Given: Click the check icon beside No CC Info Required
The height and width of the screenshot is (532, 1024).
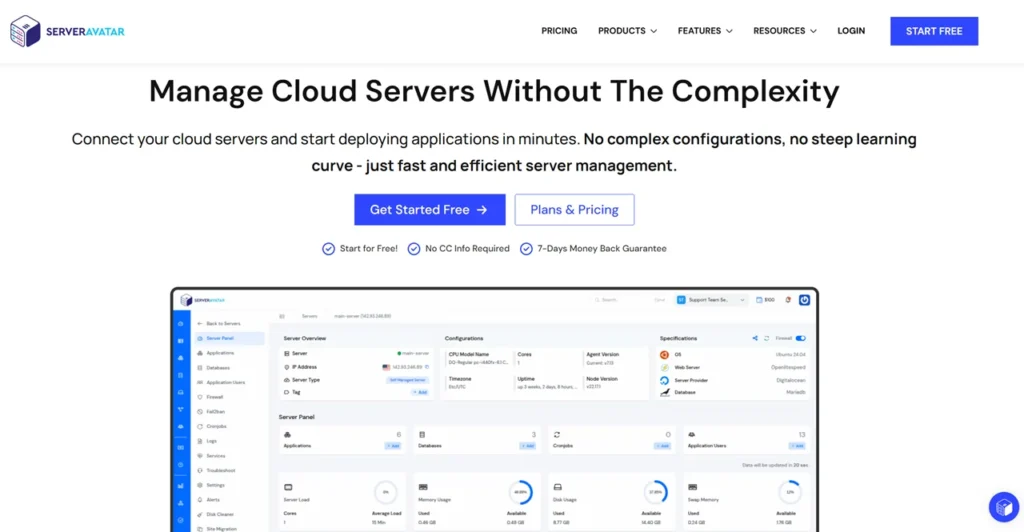Looking at the screenshot, I should [414, 249].
